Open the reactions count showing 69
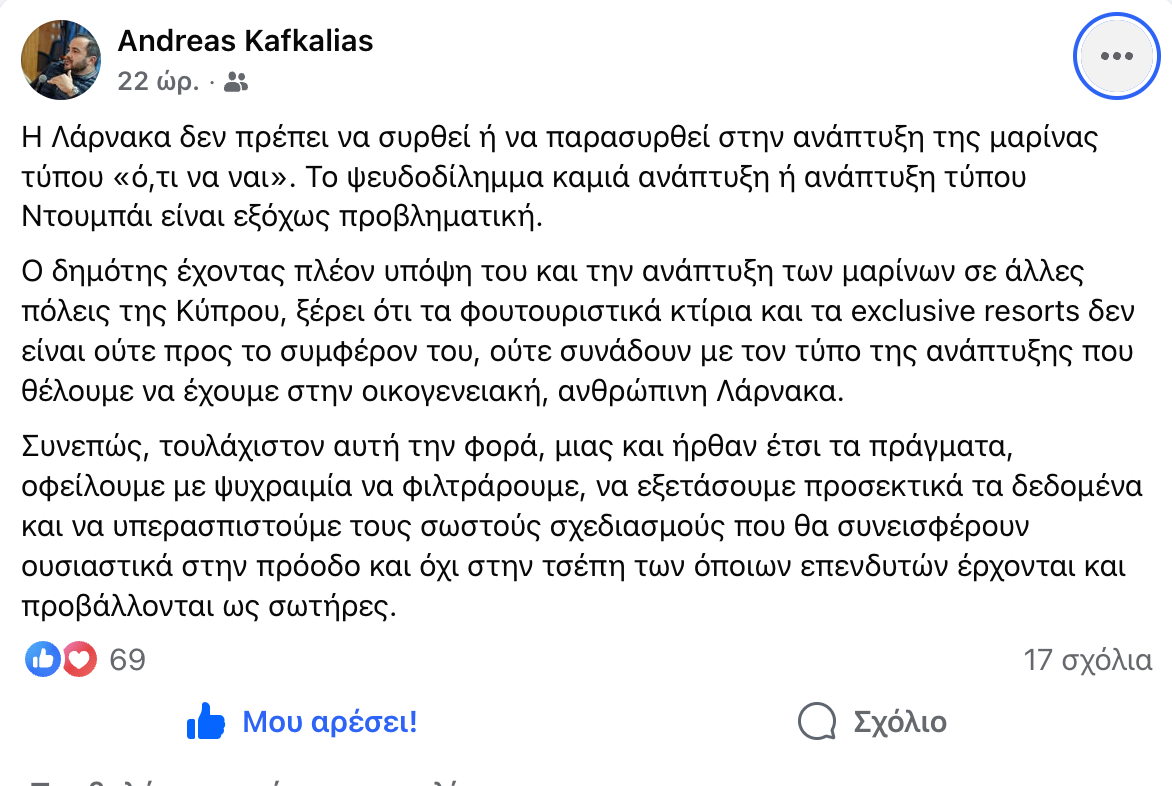 click(x=127, y=660)
